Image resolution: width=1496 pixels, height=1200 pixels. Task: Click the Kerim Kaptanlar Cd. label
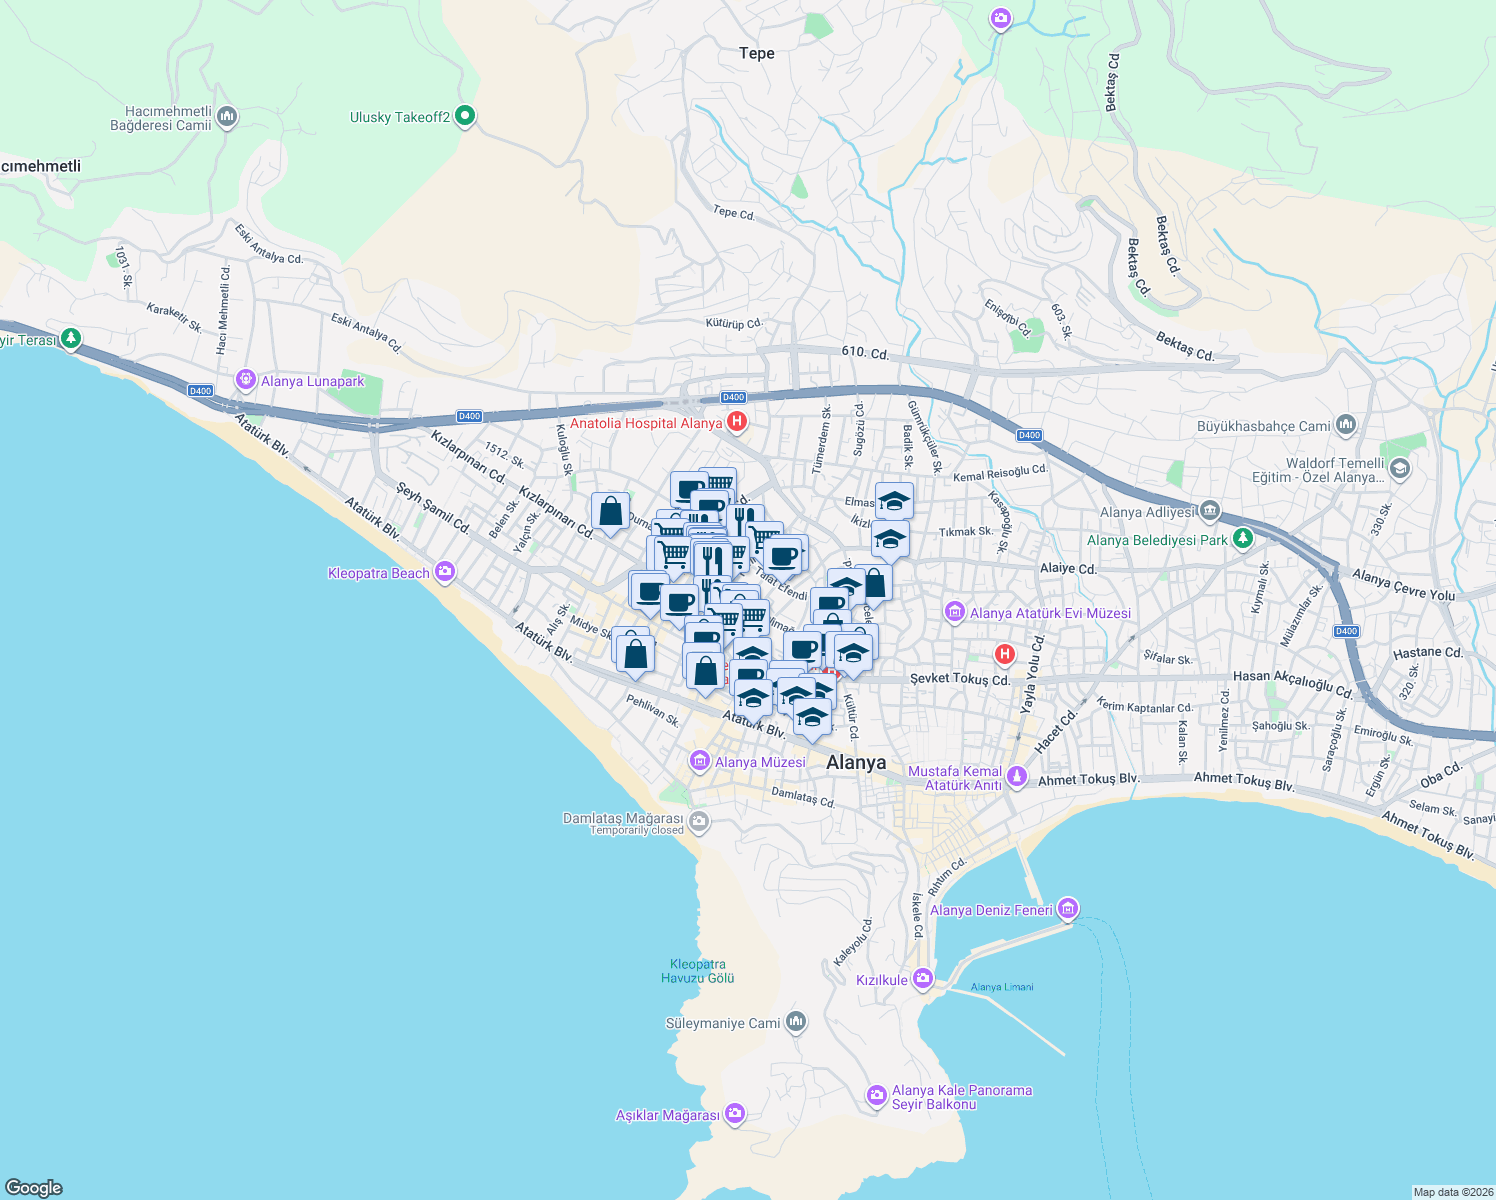click(1145, 704)
